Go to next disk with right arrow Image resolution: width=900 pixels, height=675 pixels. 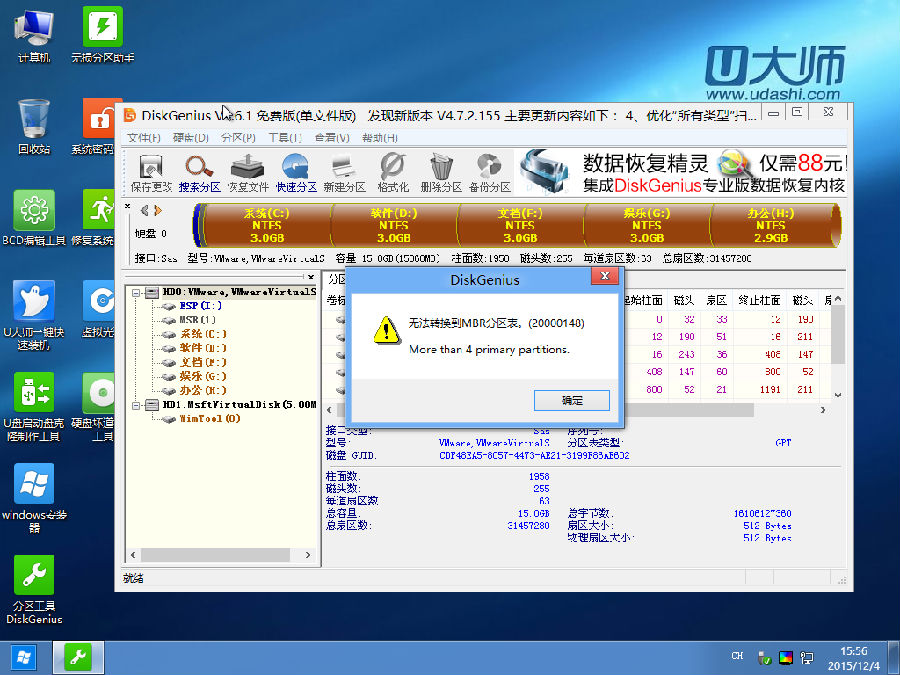coord(158,211)
